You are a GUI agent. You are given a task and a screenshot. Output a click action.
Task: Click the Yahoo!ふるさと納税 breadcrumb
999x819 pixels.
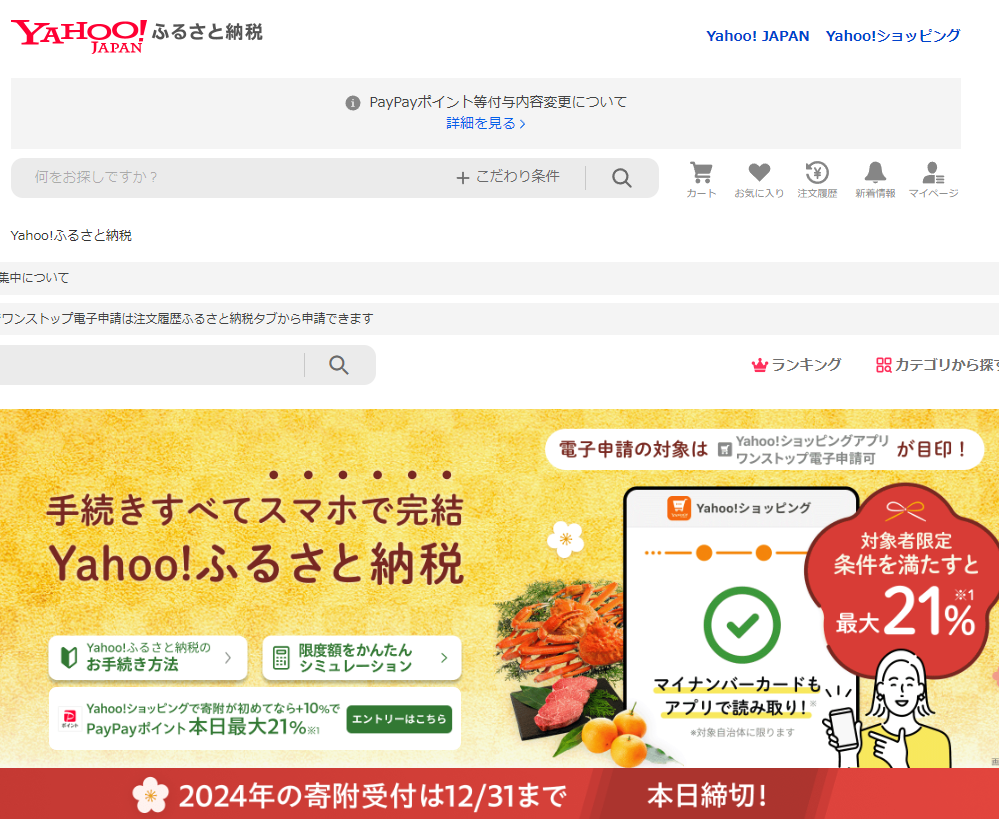[x=71, y=236]
